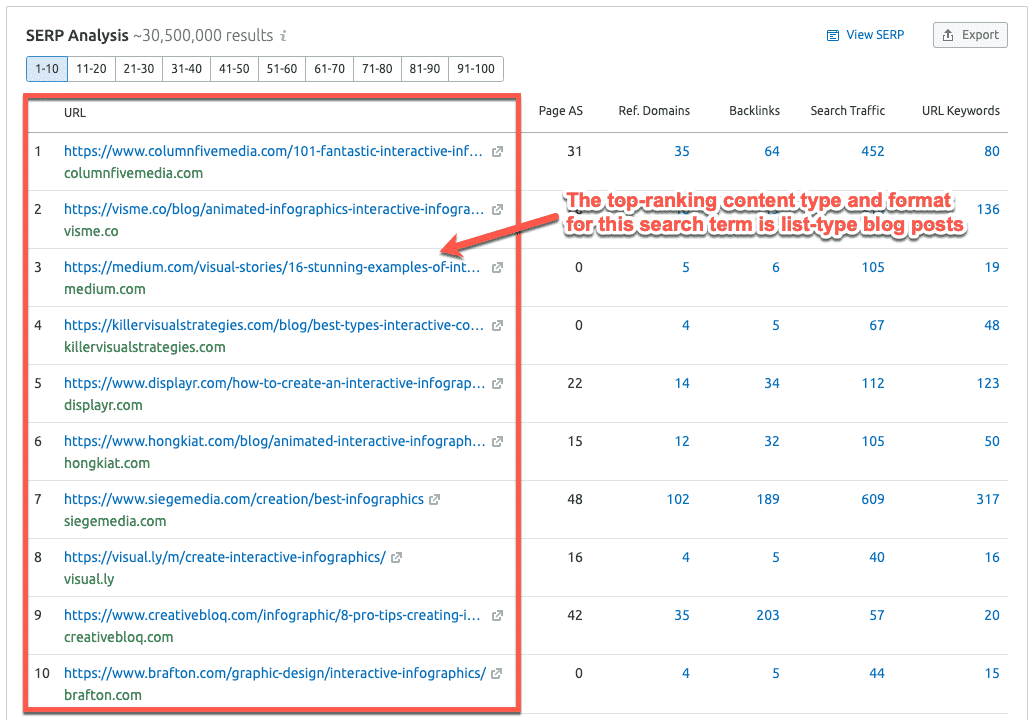Switch to the 11-20 results tab

point(91,69)
